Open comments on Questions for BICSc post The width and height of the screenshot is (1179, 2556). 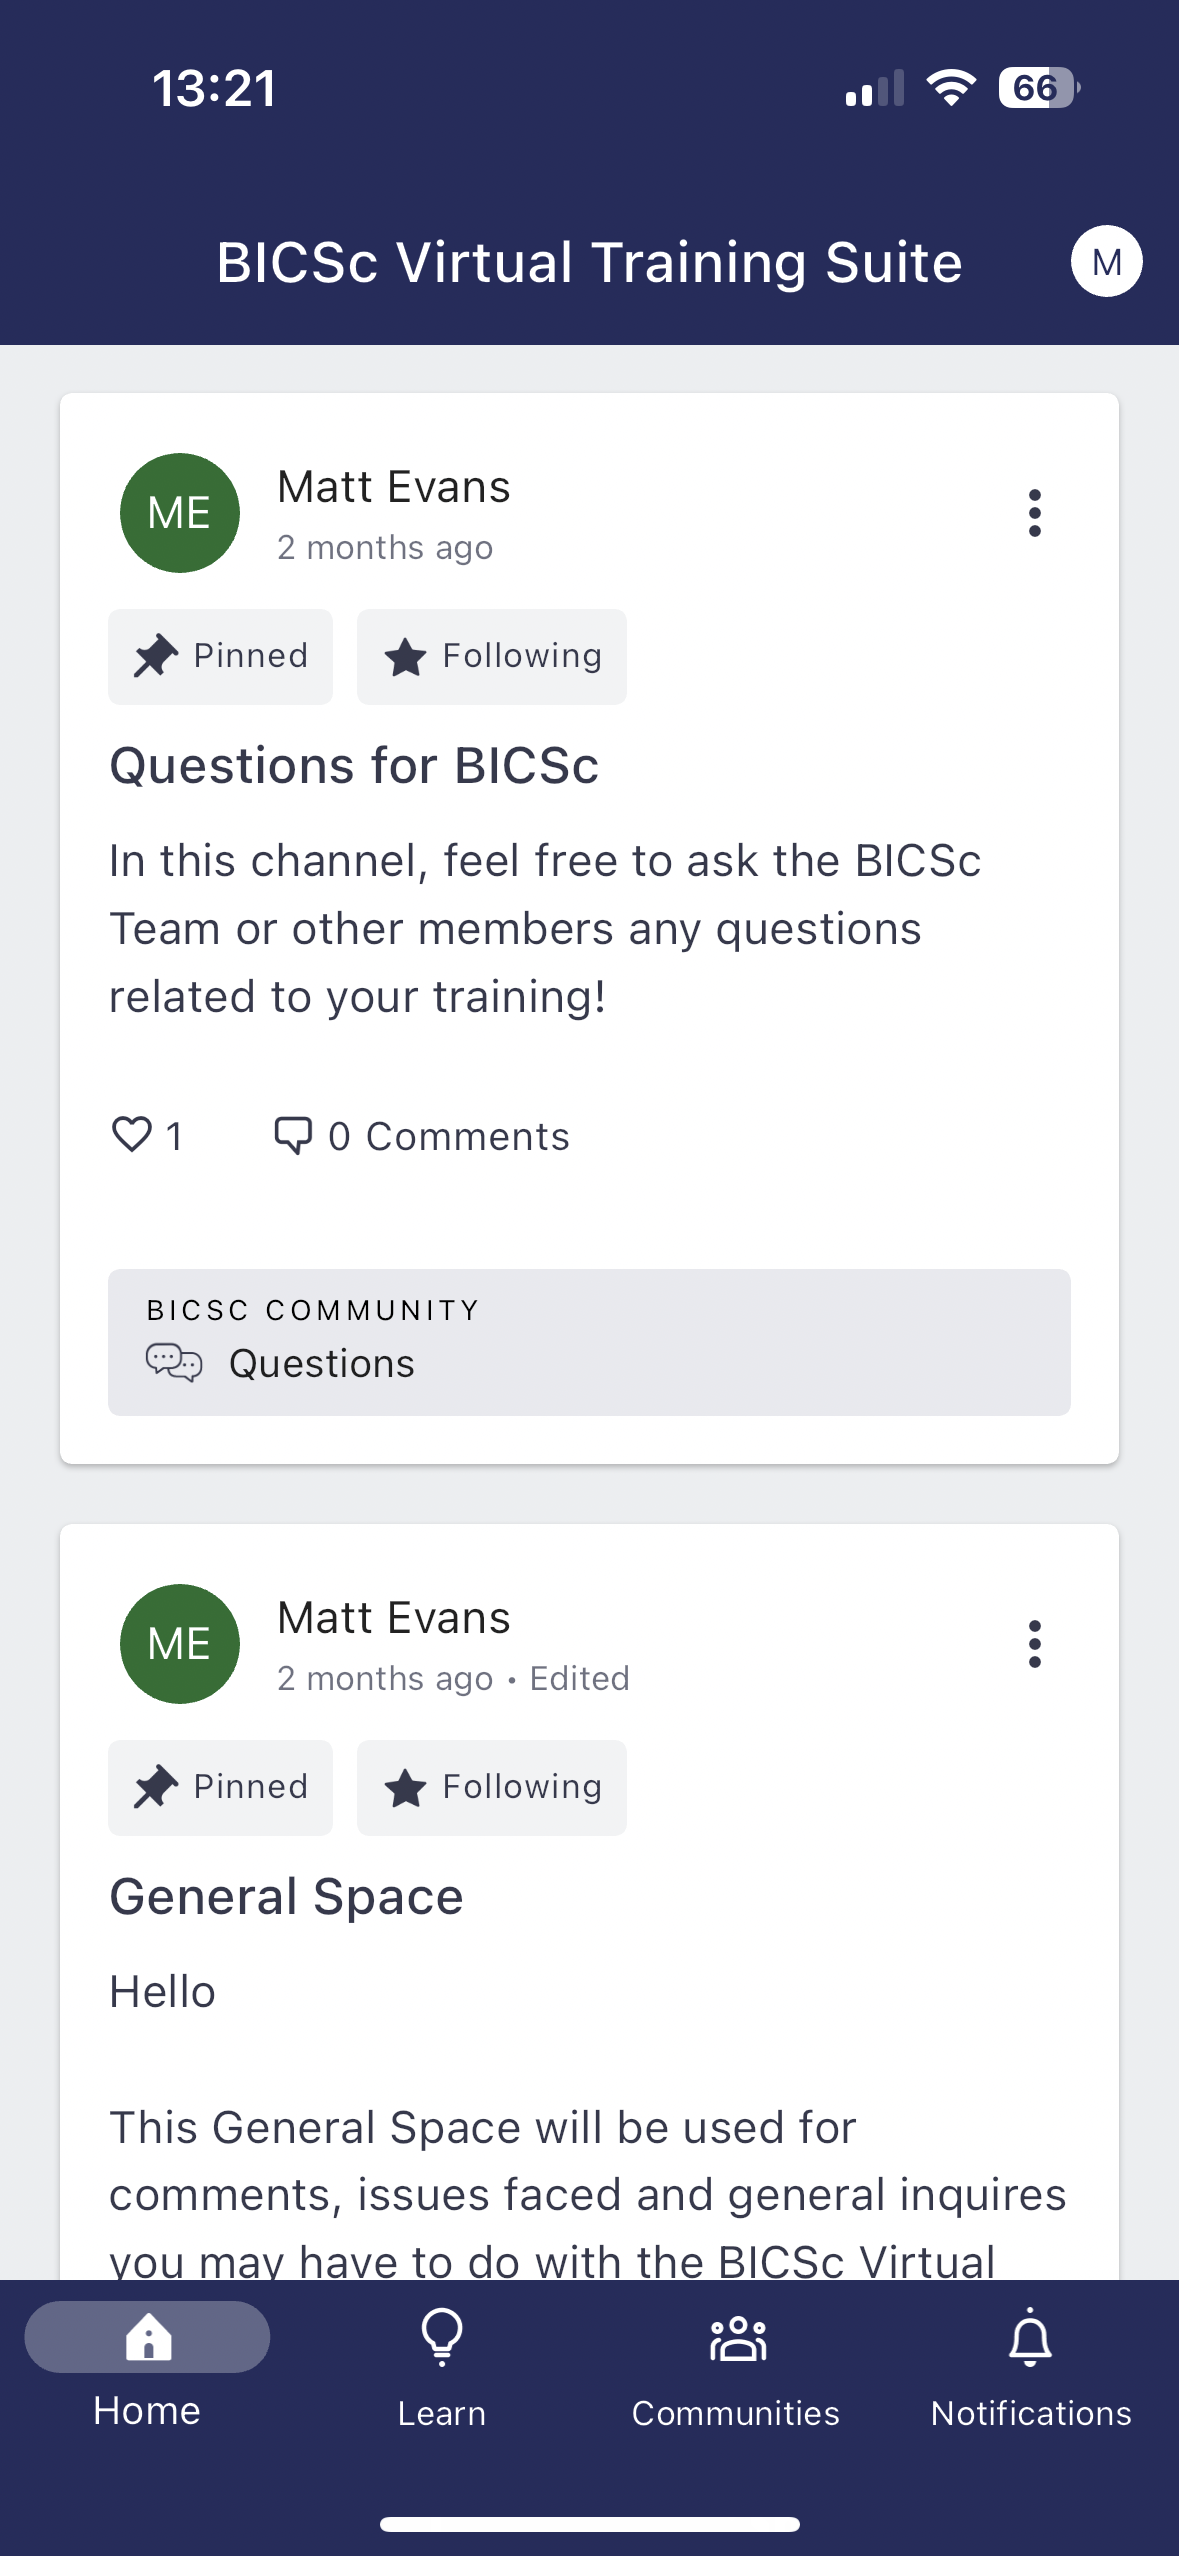point(422,1136)
